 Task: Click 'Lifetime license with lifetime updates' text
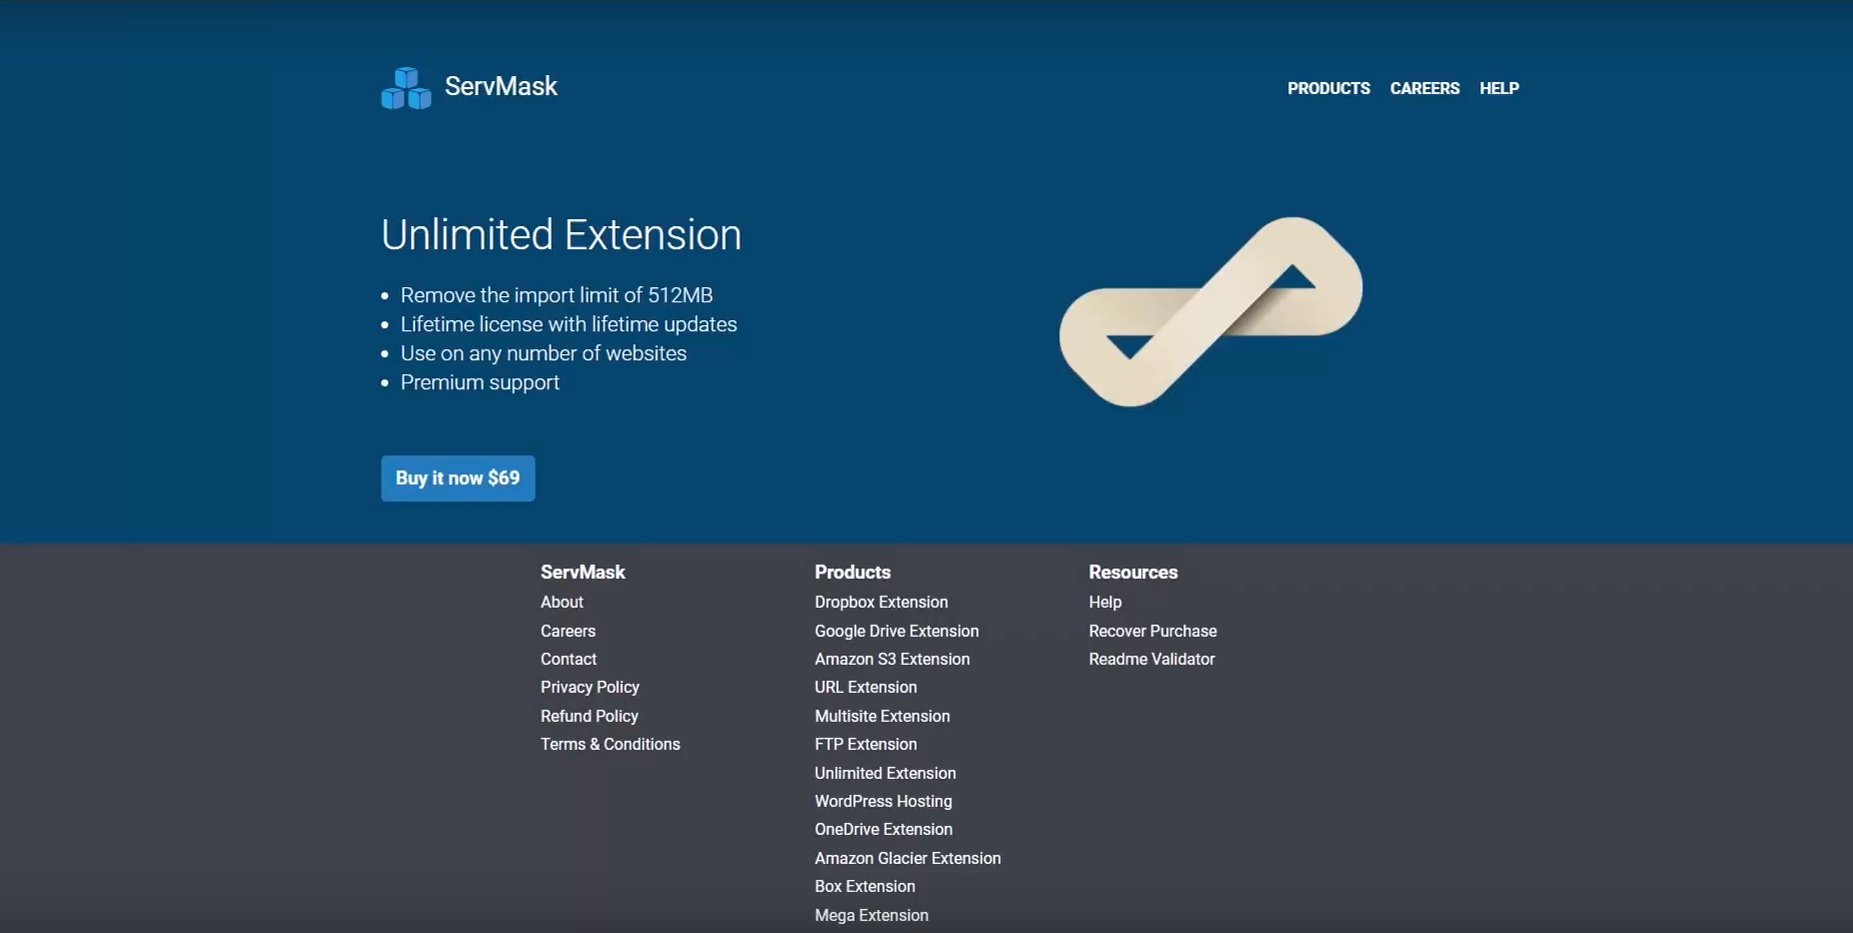(569, 324)
